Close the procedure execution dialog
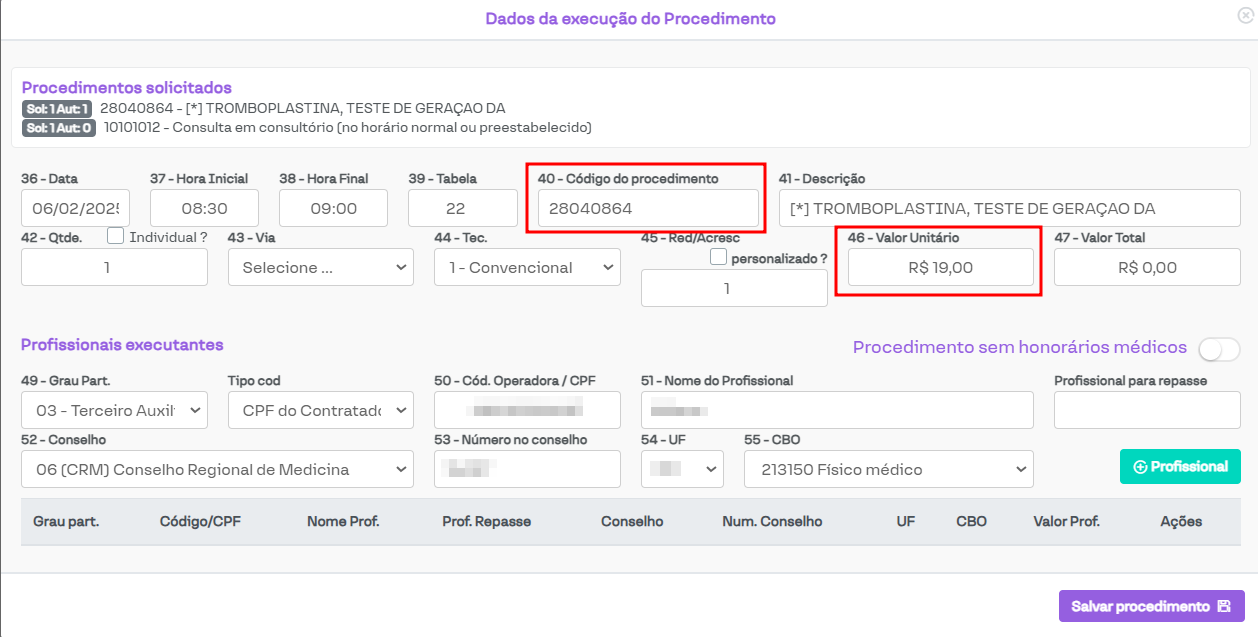Image resolution: width=1258 pixels, height=637 pixels. pos(1244,15)
